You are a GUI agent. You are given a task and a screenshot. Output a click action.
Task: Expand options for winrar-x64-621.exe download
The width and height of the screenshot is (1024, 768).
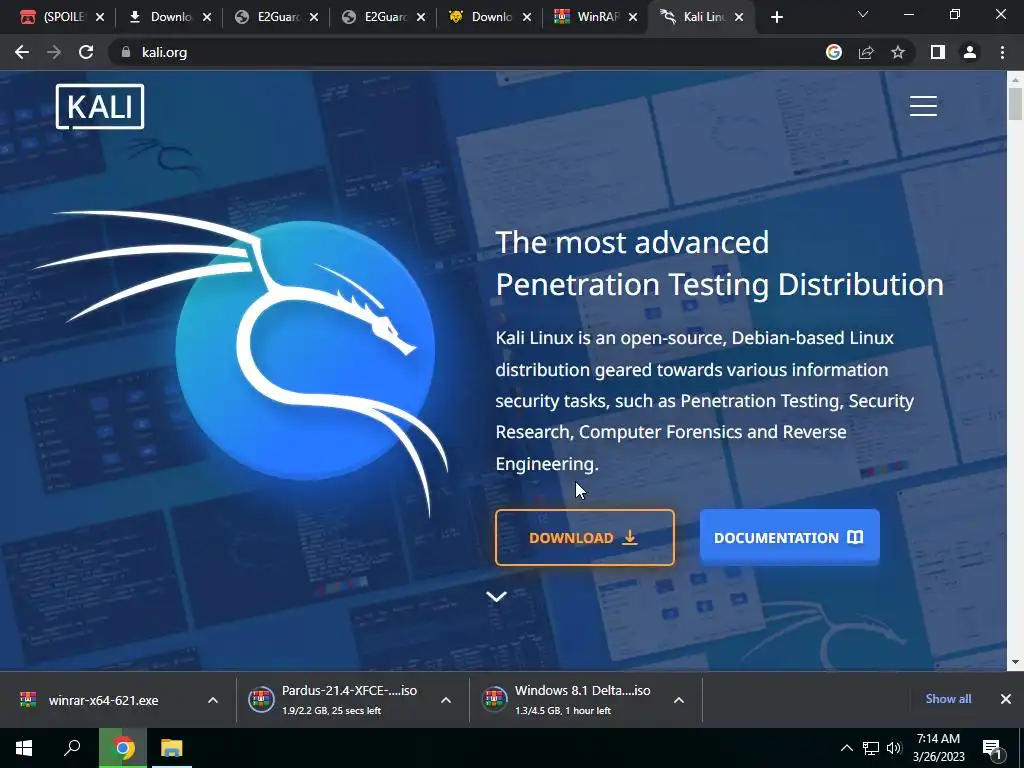[213, 700]
